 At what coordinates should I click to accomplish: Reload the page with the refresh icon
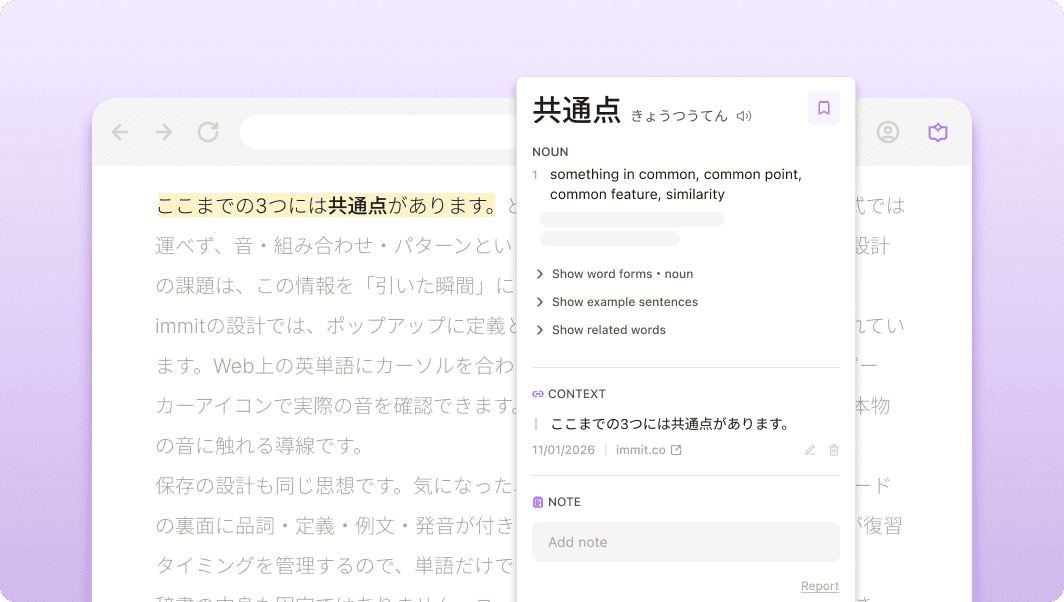[208, 132]
